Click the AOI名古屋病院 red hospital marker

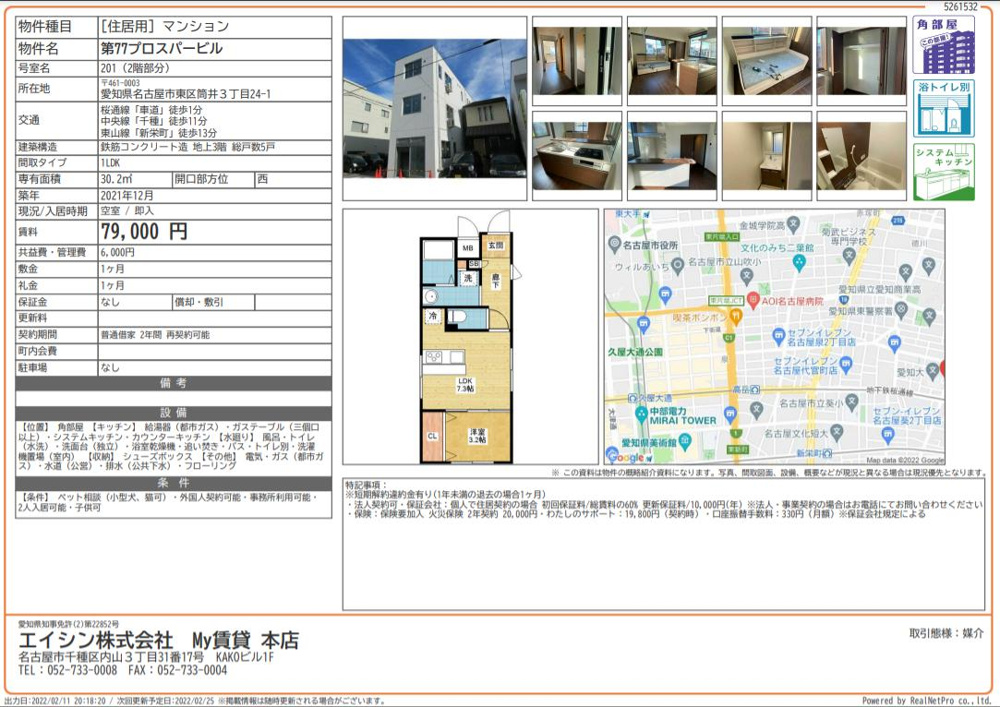(x=753, y=300)
